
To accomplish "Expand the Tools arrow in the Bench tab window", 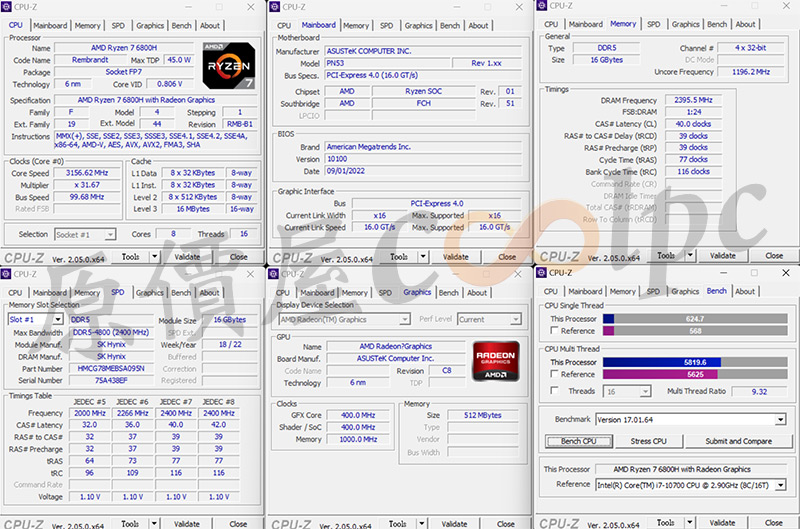I will [690, 522].
